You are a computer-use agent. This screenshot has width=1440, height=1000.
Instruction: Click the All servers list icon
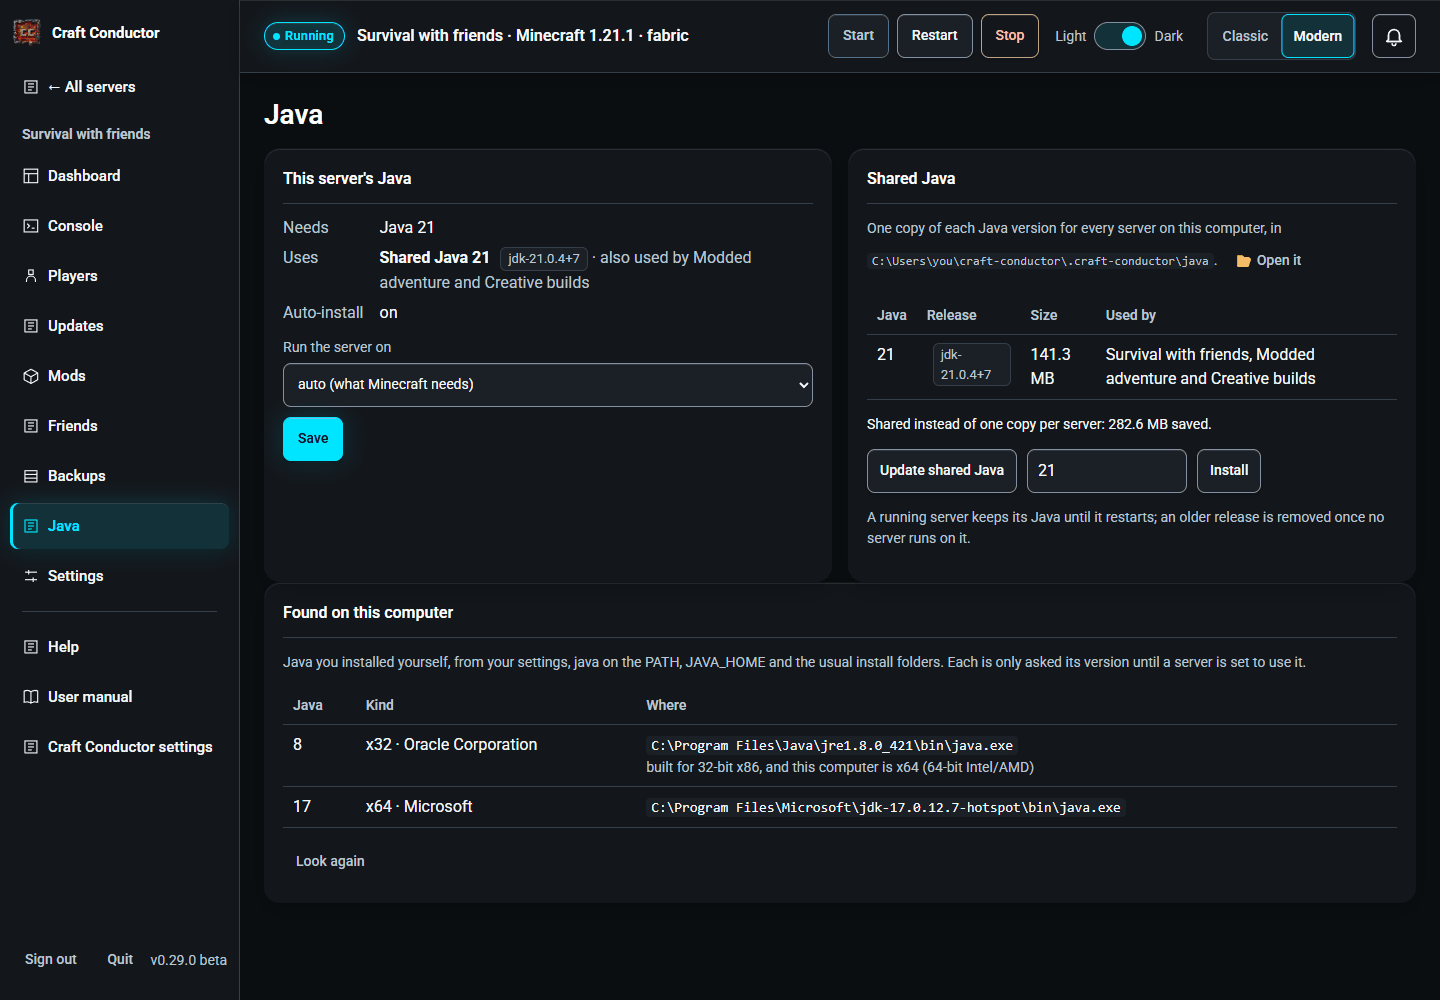pos(31,87)
